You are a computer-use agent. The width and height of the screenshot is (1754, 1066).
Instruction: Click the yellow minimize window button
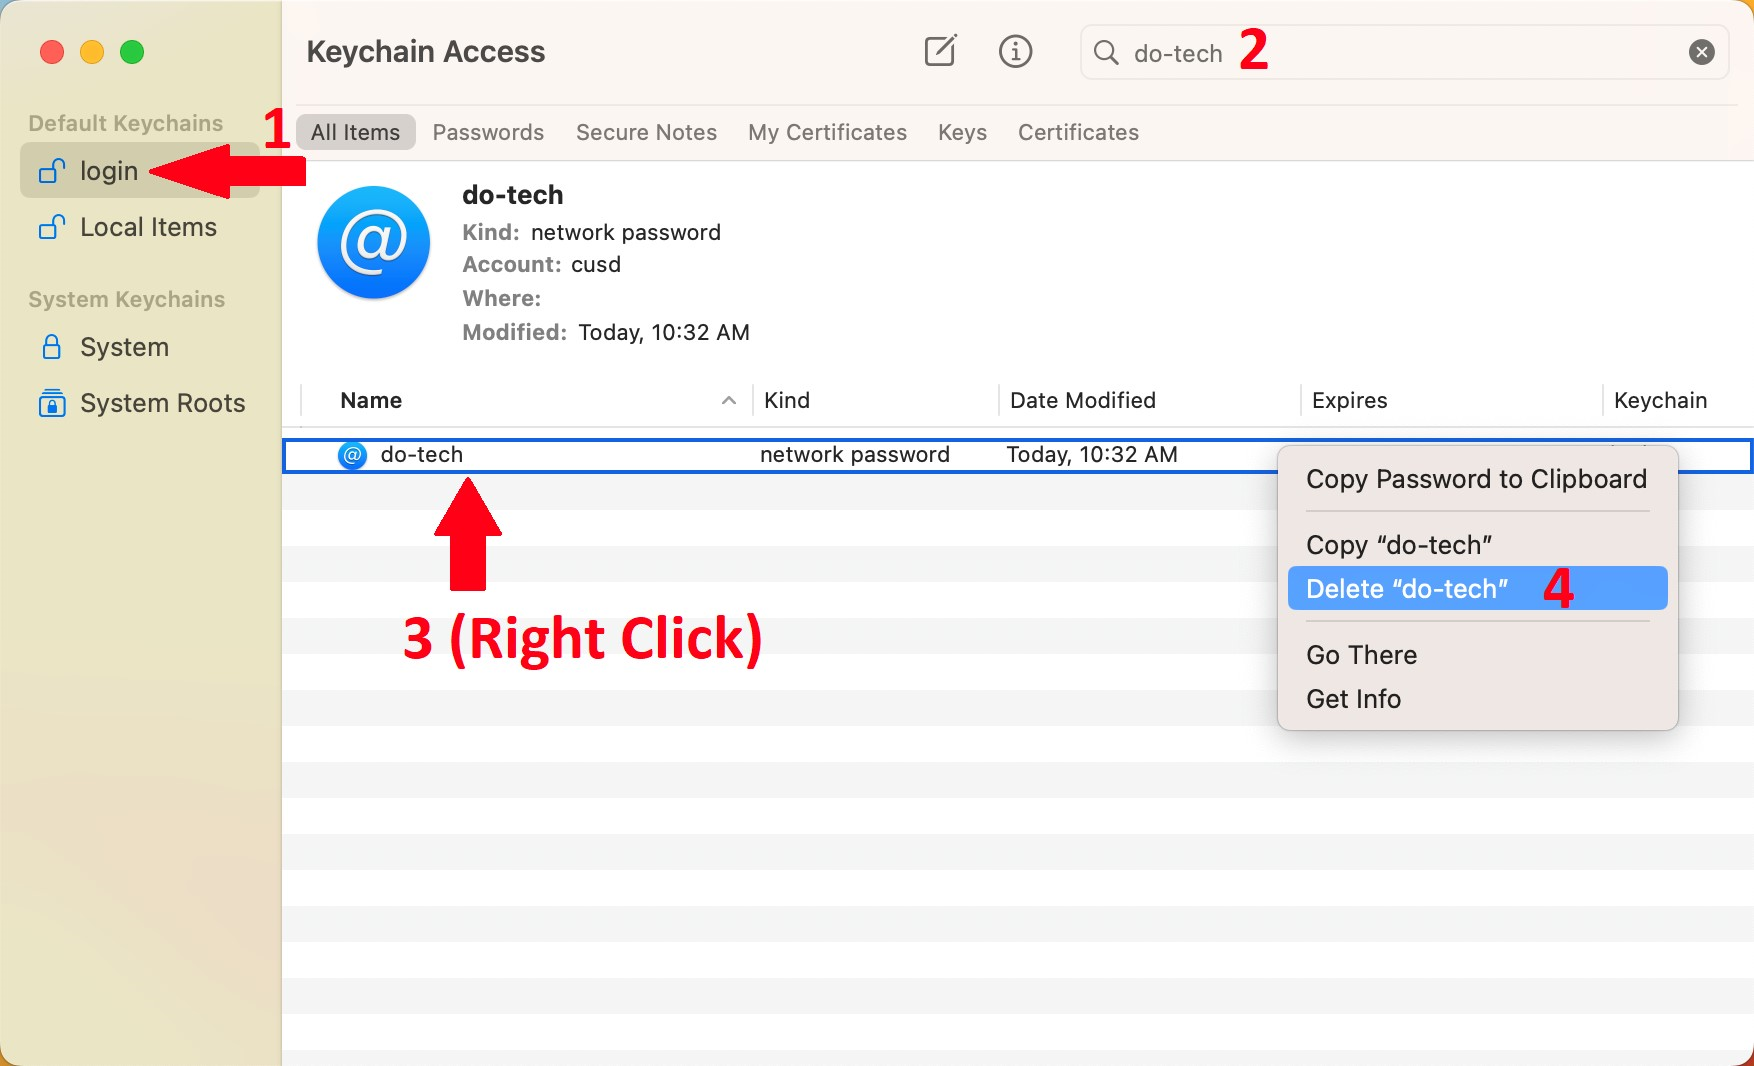coord(92,52)
